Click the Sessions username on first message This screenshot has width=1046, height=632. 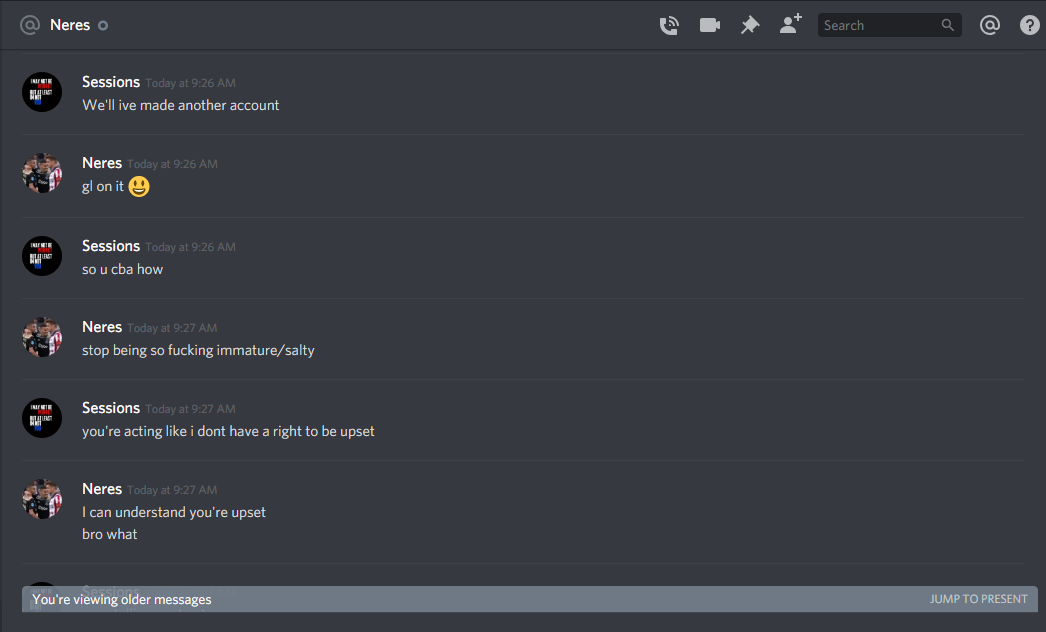[x=111, y=82]
